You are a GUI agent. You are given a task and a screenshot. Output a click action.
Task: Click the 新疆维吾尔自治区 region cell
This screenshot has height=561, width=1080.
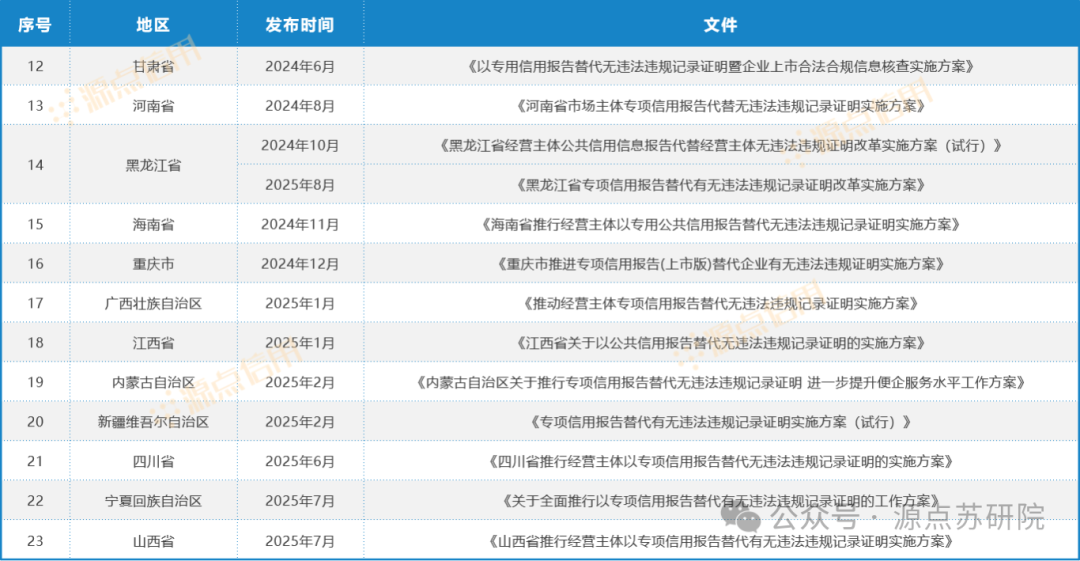pyautogui.click(x=153, y=421)
